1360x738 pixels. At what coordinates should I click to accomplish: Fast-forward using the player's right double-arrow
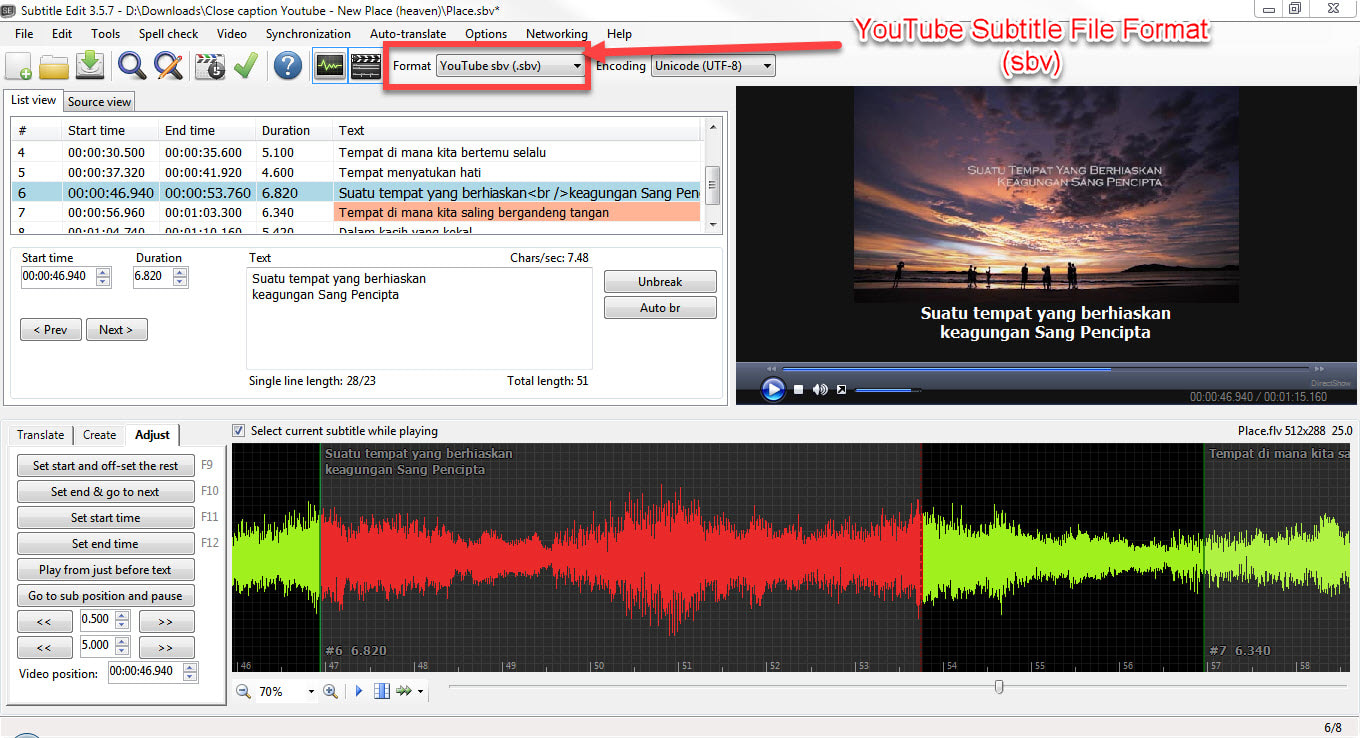(x=1319, y=368)
